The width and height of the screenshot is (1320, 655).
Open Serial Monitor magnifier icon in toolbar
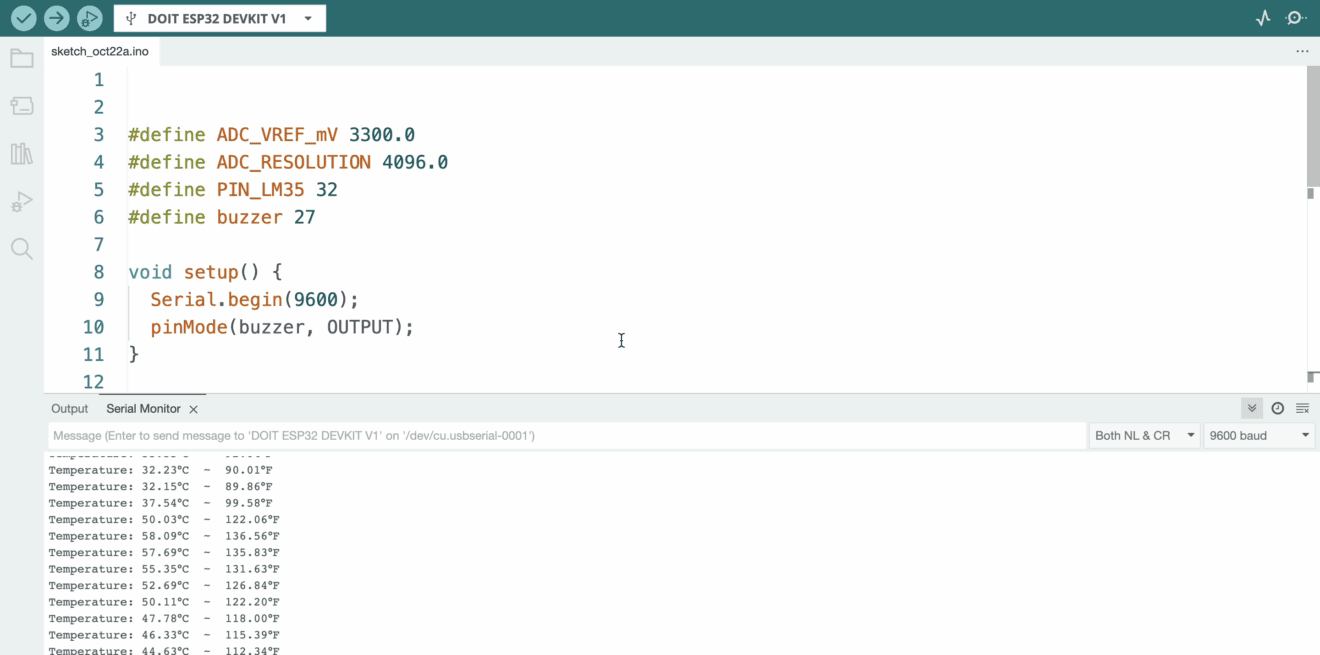pyautogui.click(x=1296, y=18)
